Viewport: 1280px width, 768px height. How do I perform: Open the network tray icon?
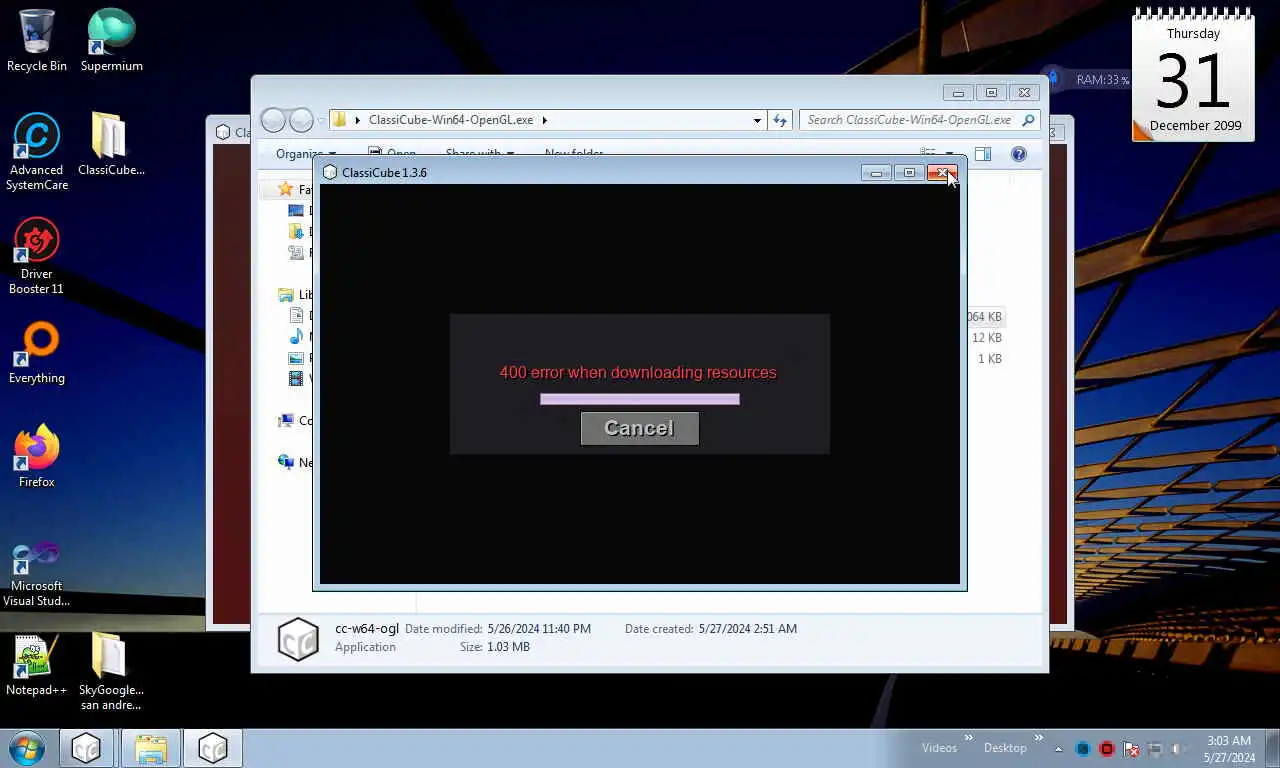1155,748
